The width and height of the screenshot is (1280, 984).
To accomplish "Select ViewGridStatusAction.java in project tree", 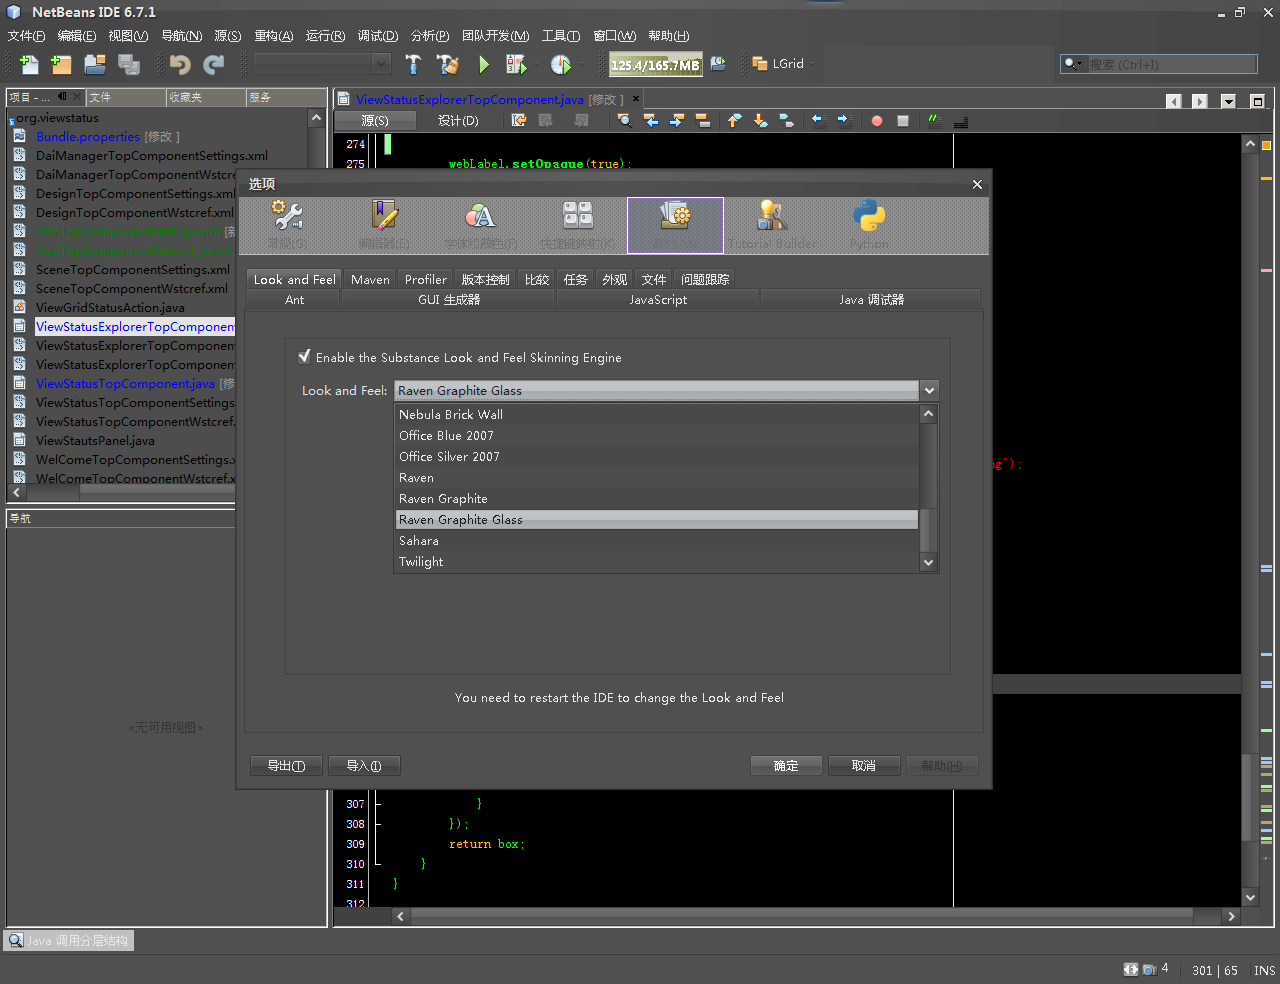I will coord(110,307).
